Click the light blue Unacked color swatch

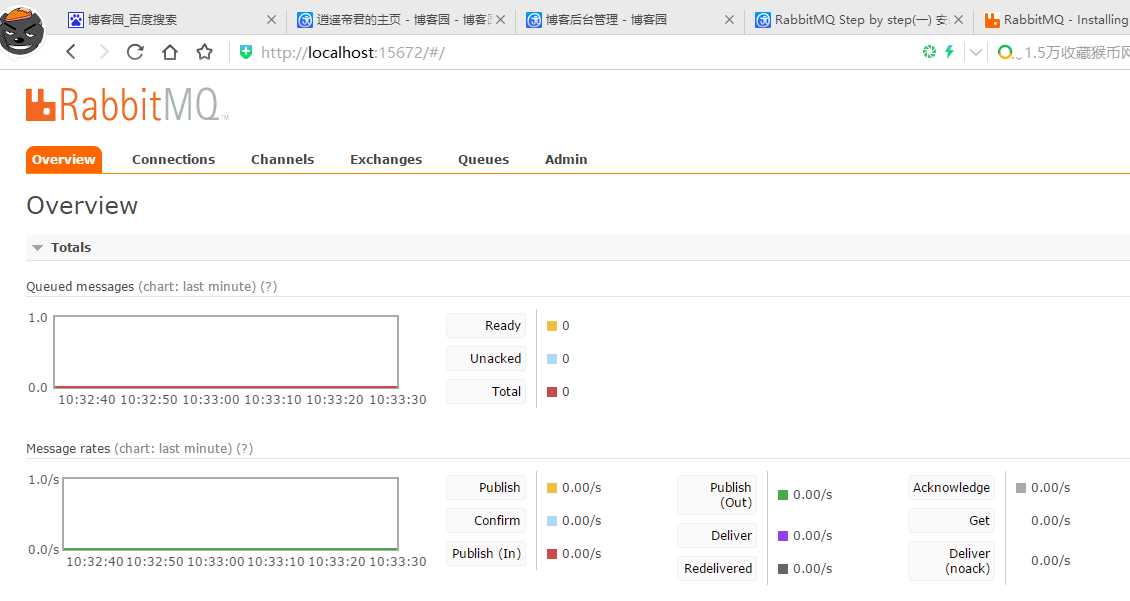552,359
